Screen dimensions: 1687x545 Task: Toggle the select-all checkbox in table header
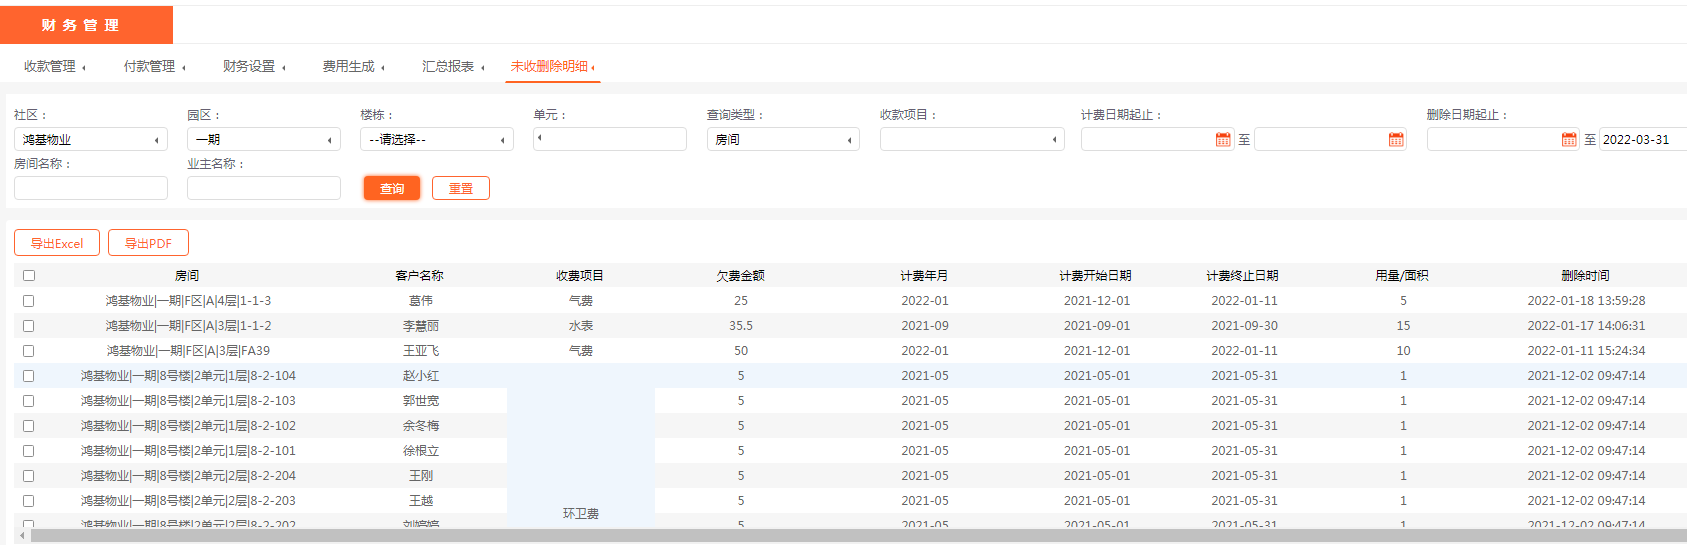point(29,276)
